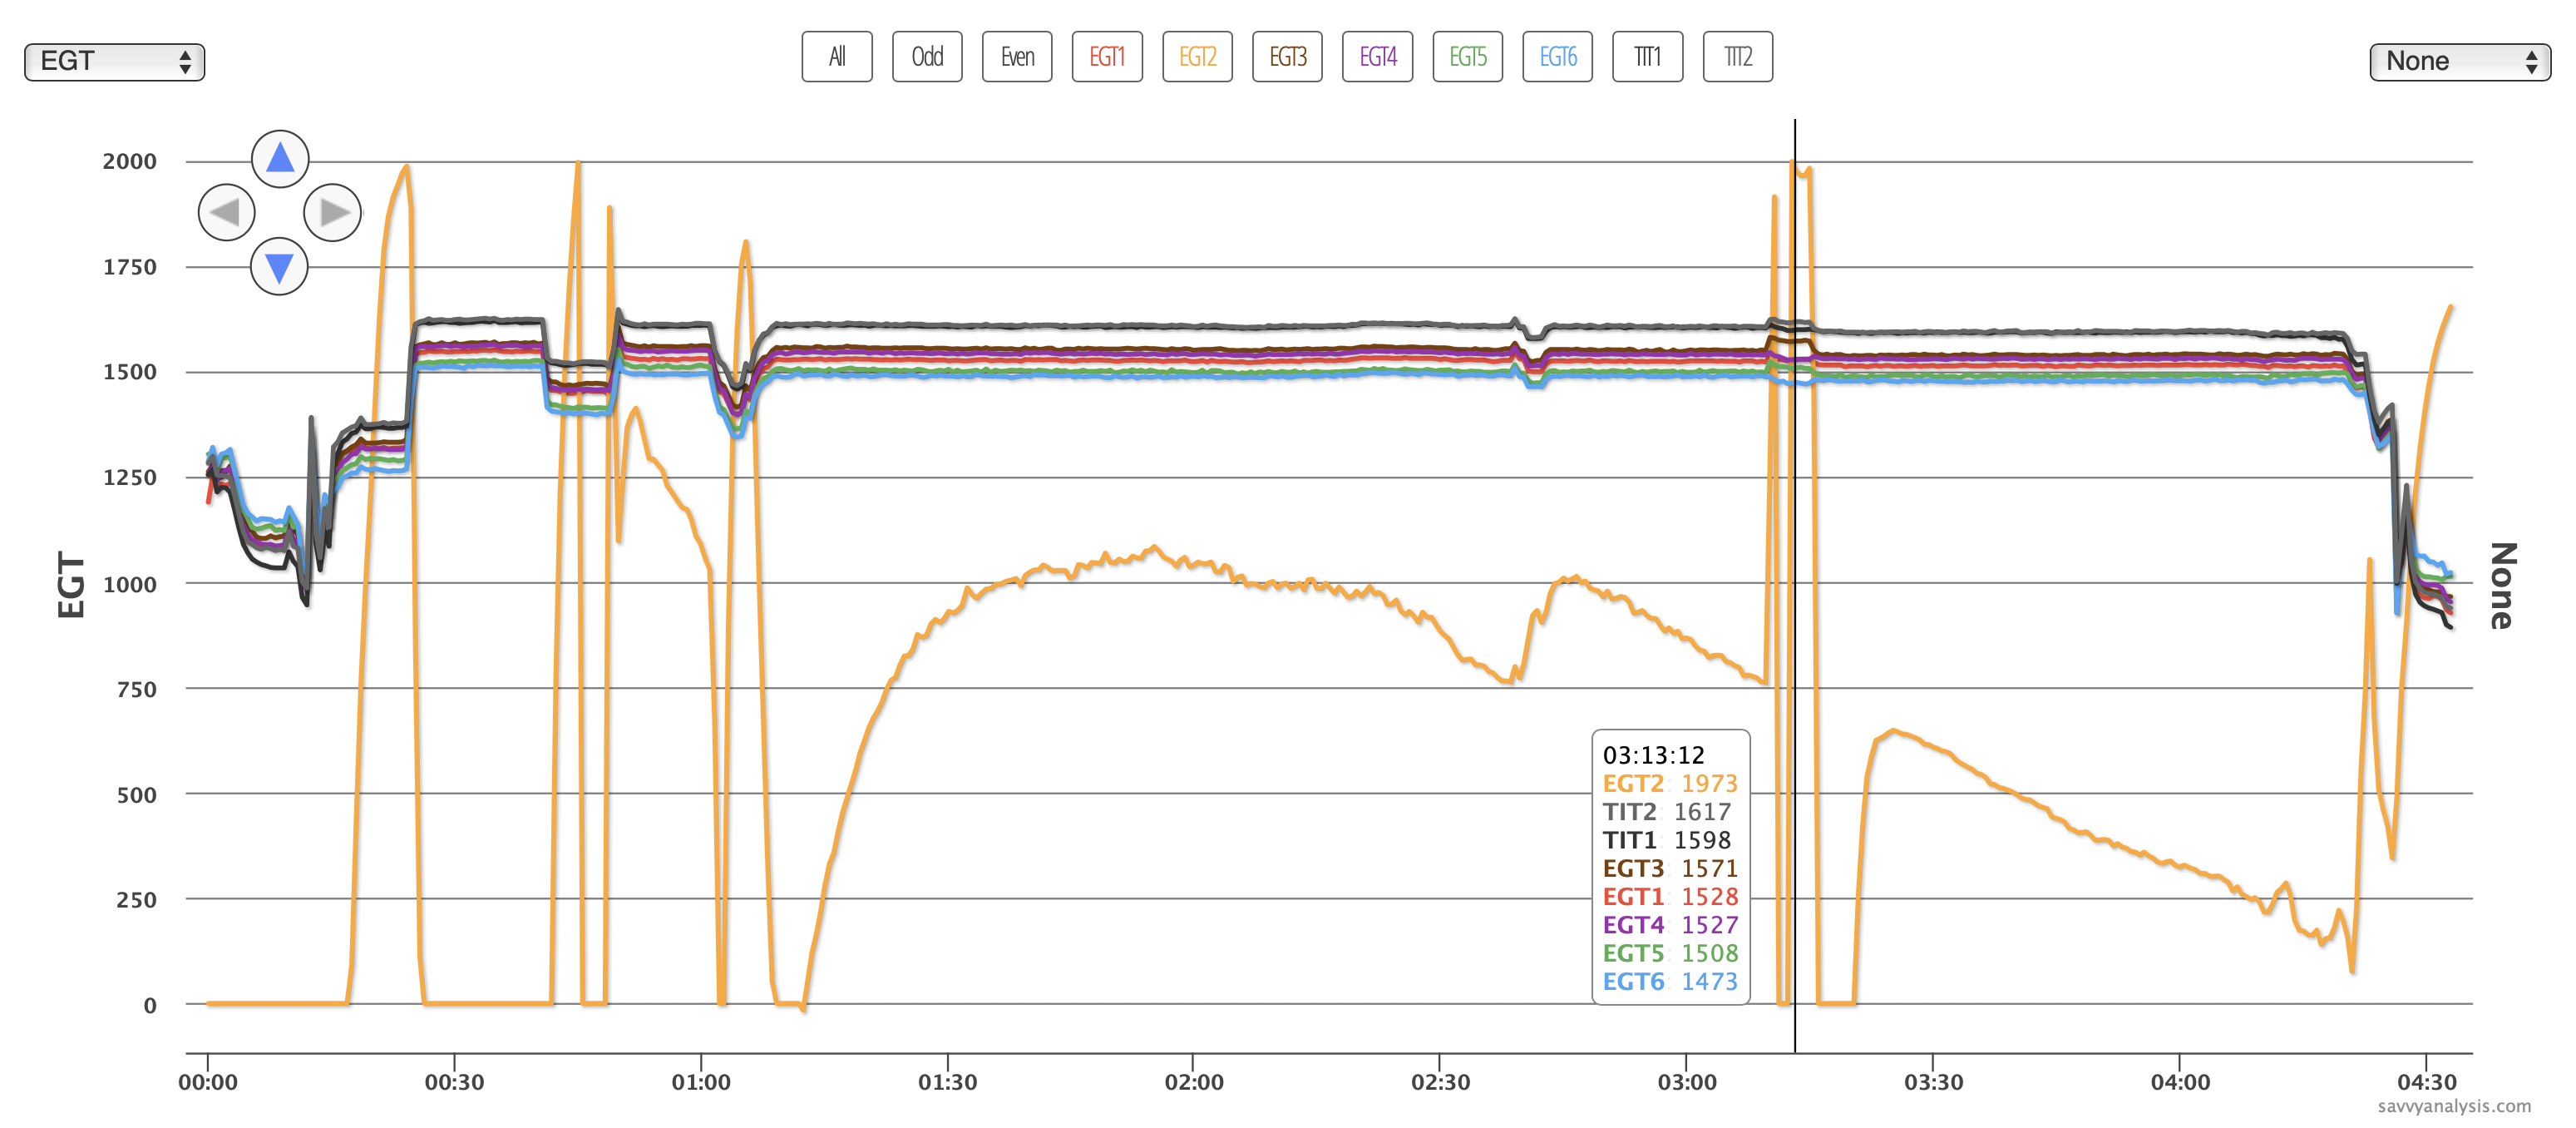2576x1128 pixels.
Task: Click the 2000 value on the Y axis
Action: 130,161
